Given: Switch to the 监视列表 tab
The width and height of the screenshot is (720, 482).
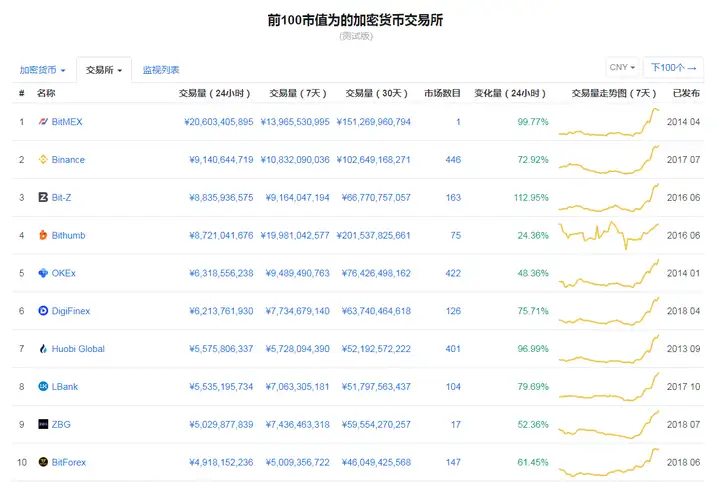Looking at the screenshot, I should (x=161, y=70).
